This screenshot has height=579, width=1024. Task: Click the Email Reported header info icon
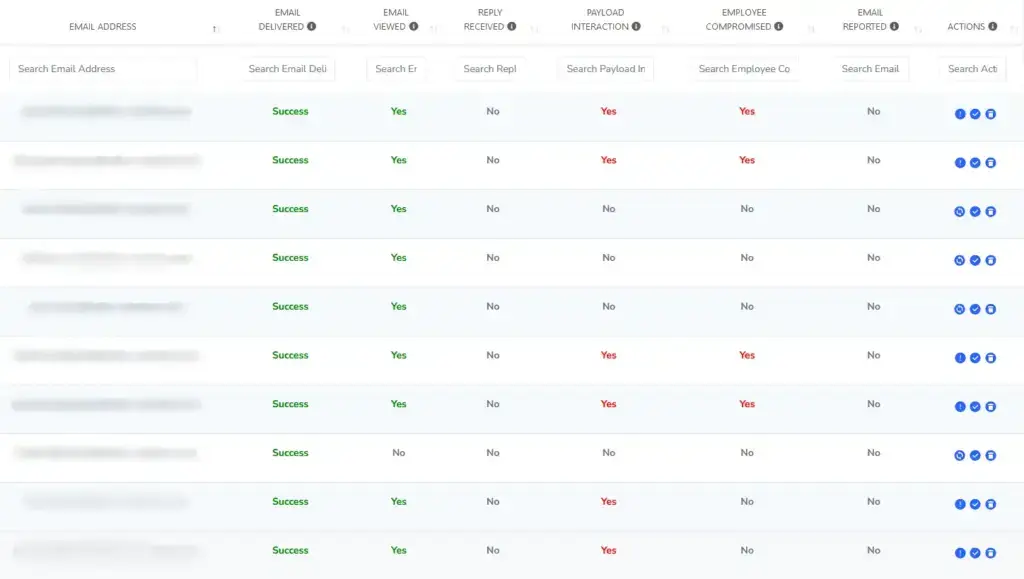coord(894,27)
